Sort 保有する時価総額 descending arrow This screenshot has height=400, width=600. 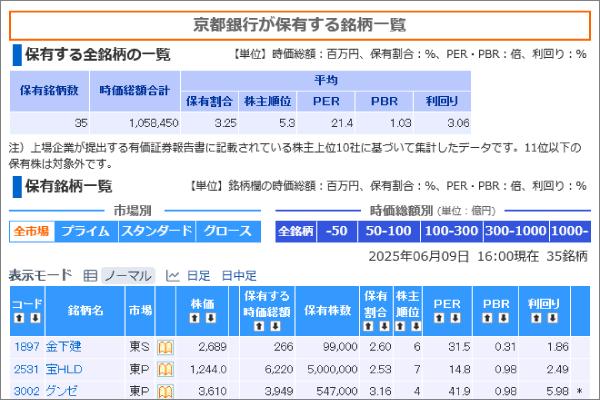(276, 326)
